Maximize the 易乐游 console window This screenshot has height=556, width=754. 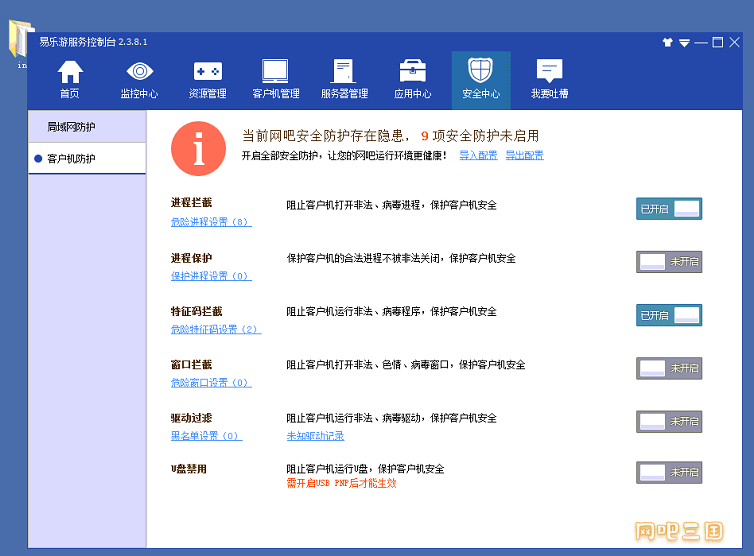point(717,42)
